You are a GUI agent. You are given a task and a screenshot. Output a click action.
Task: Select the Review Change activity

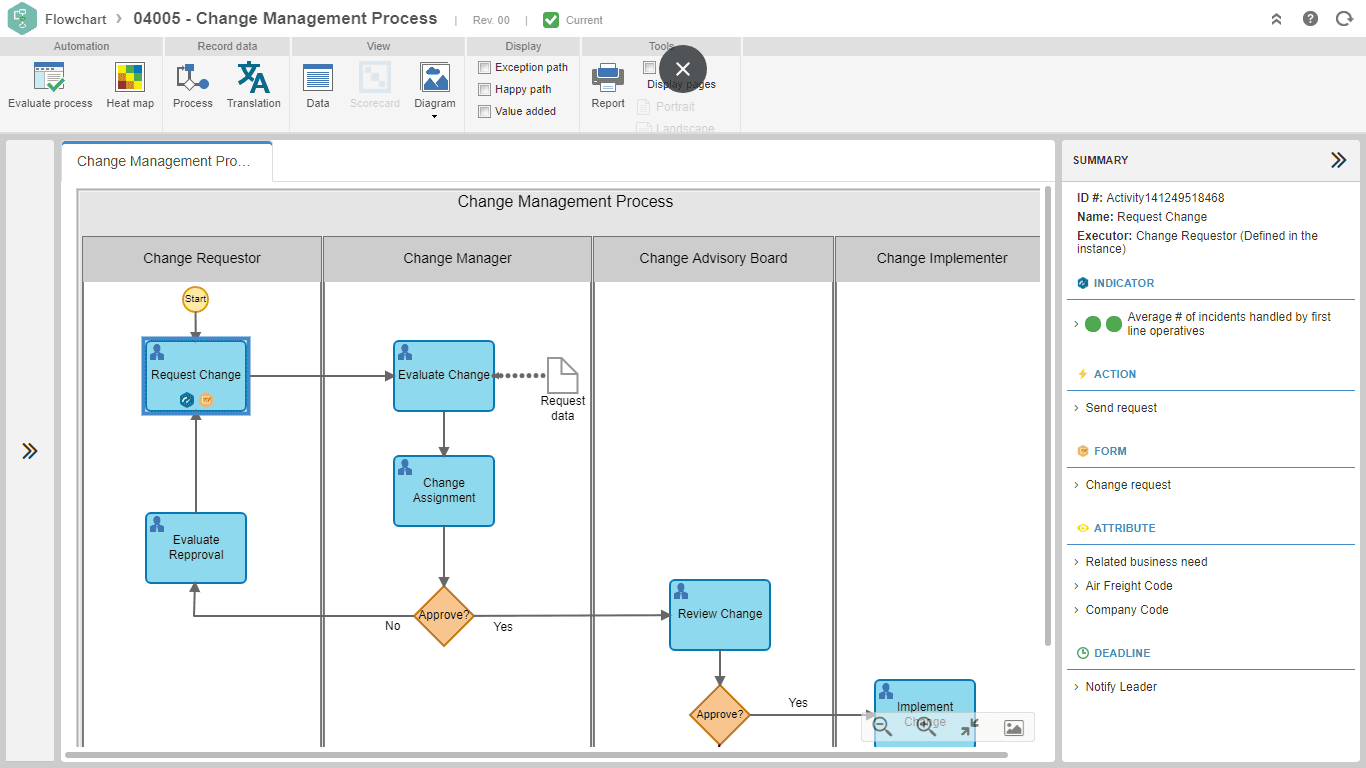click(720, 615)
